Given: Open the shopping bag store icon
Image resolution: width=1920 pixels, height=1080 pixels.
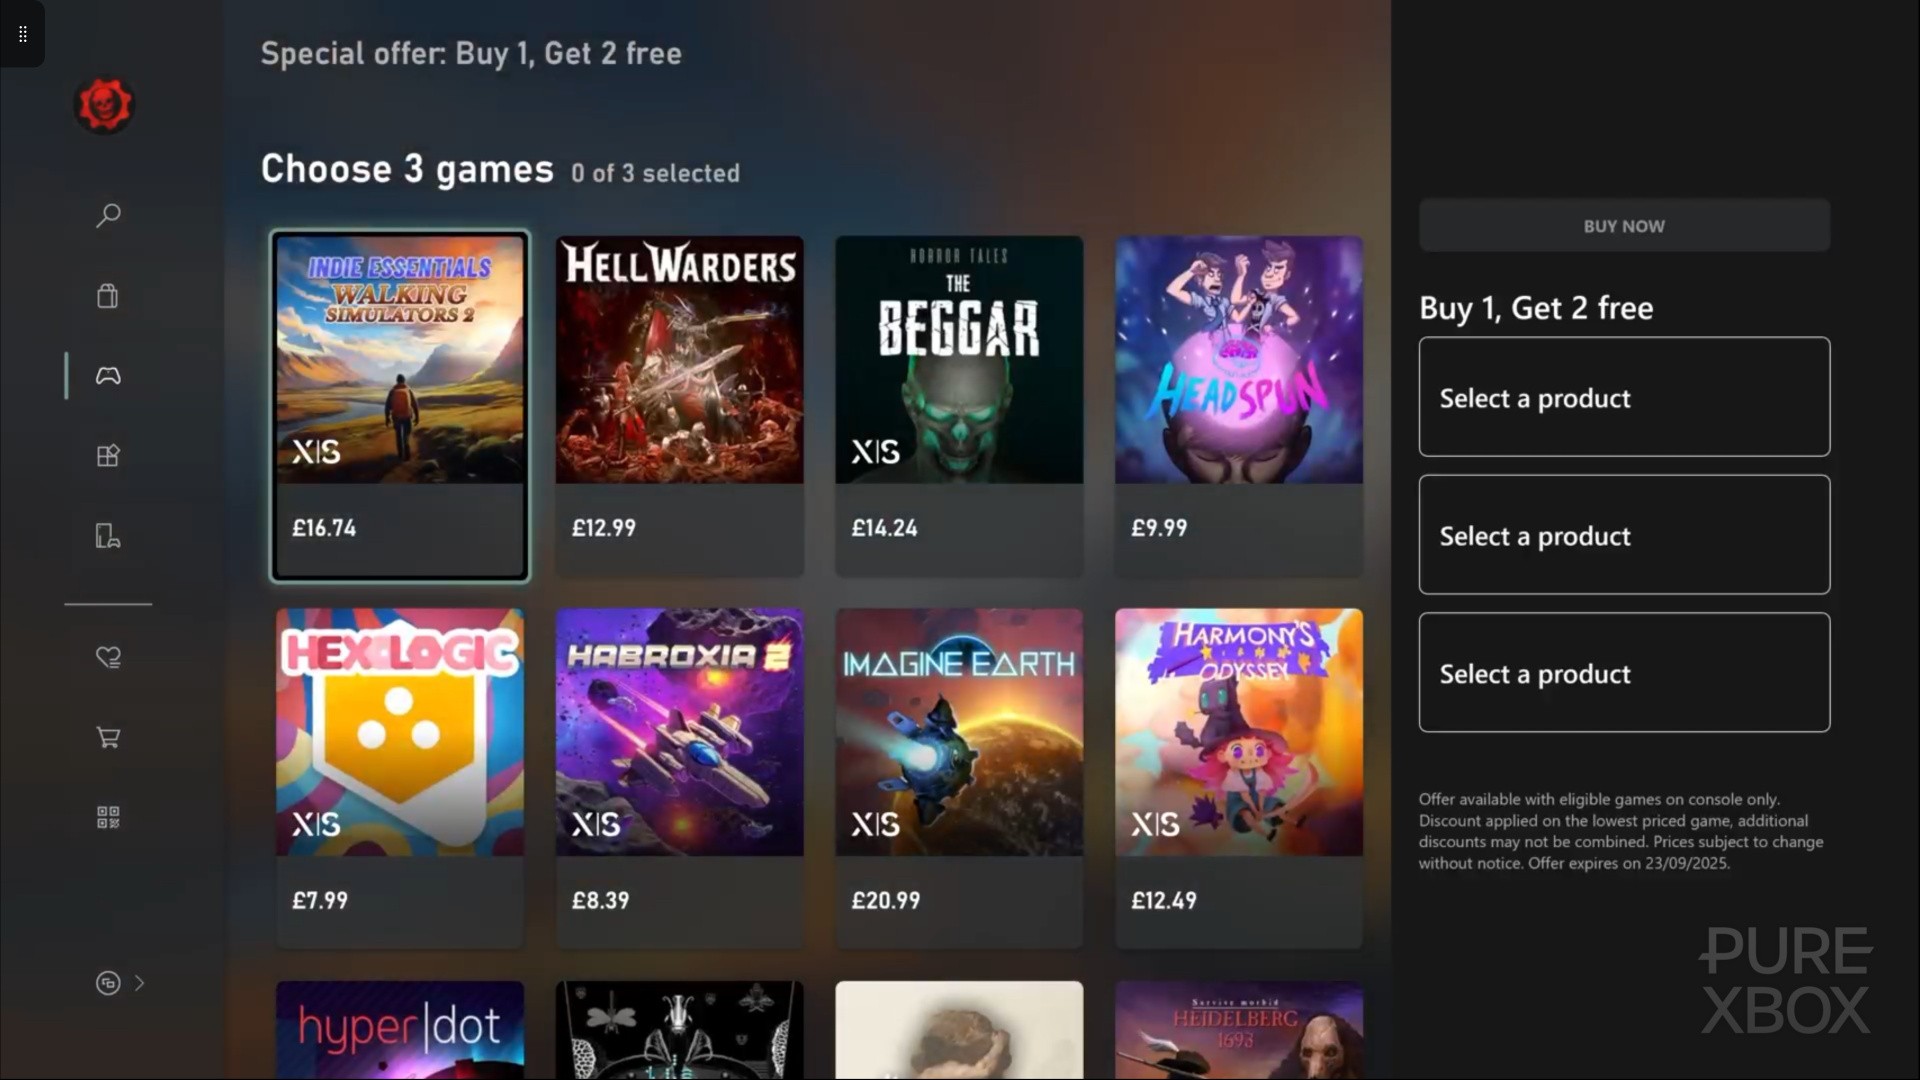Looking at the screenshot, I should tap(108, 295).
